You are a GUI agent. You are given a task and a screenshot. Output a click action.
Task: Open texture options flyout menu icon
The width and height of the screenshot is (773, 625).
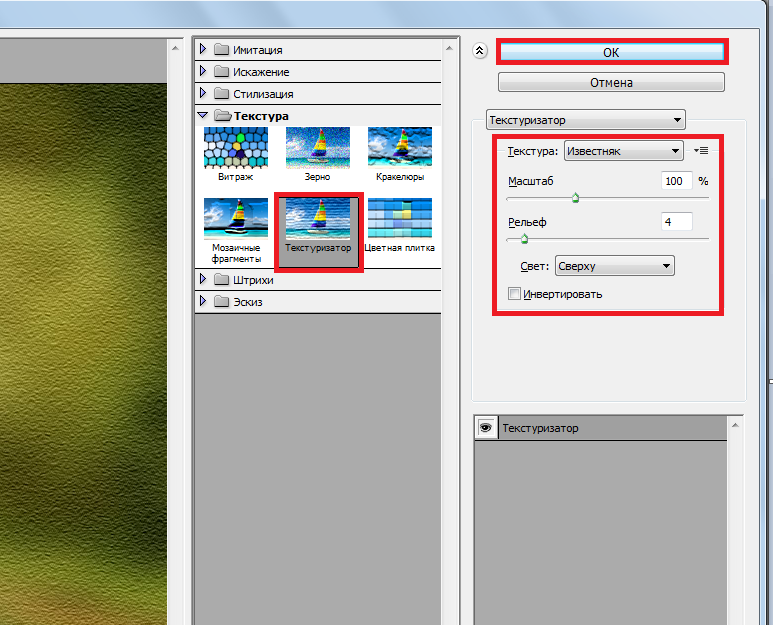(701, 151)
